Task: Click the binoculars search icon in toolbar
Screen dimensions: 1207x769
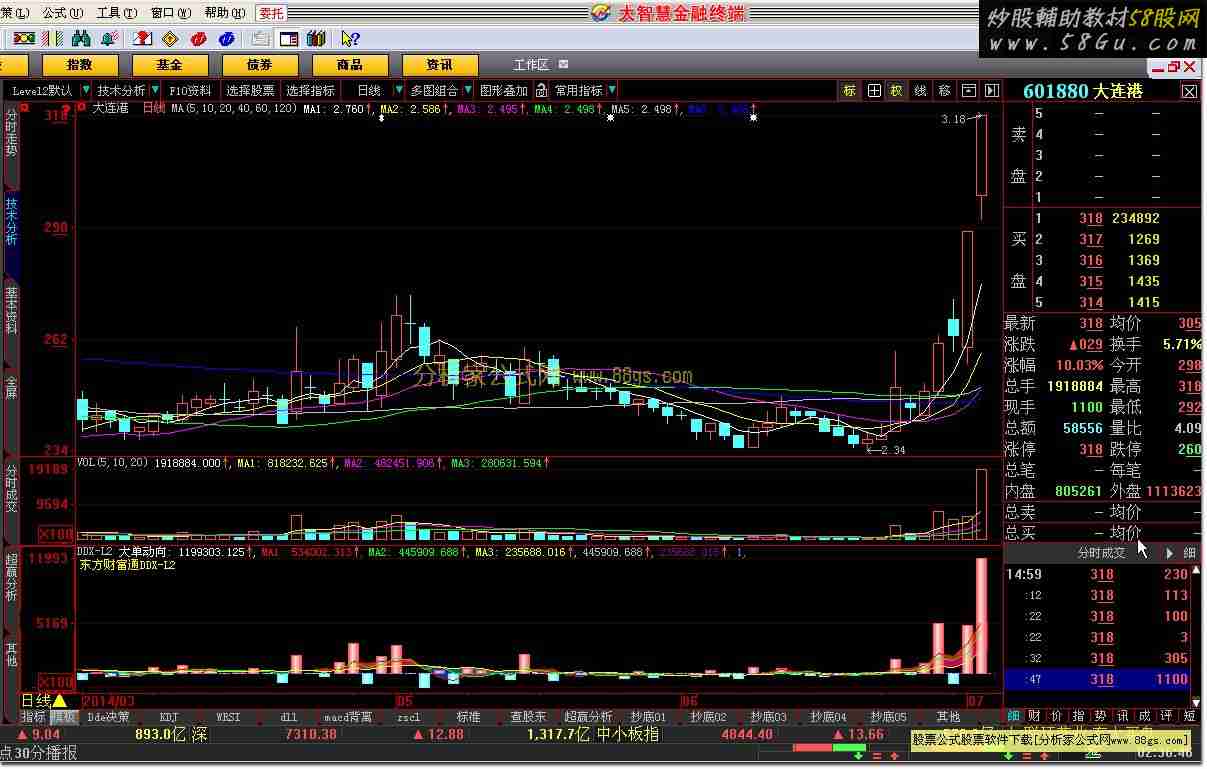Action: click(82, 39)
